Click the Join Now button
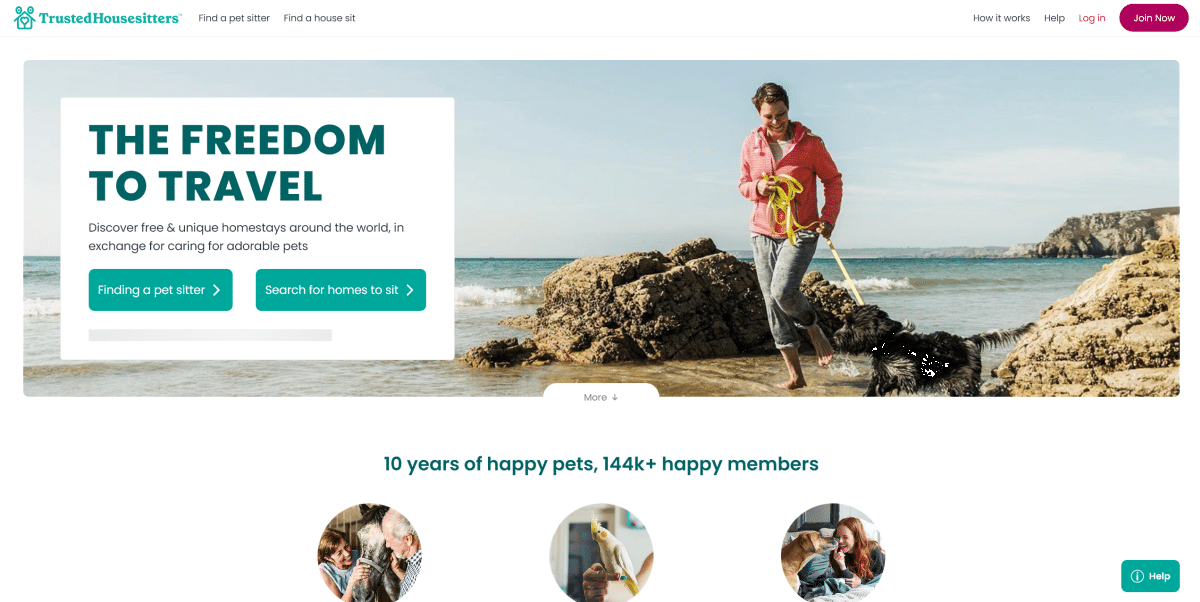 click(x=1154, y=18)
